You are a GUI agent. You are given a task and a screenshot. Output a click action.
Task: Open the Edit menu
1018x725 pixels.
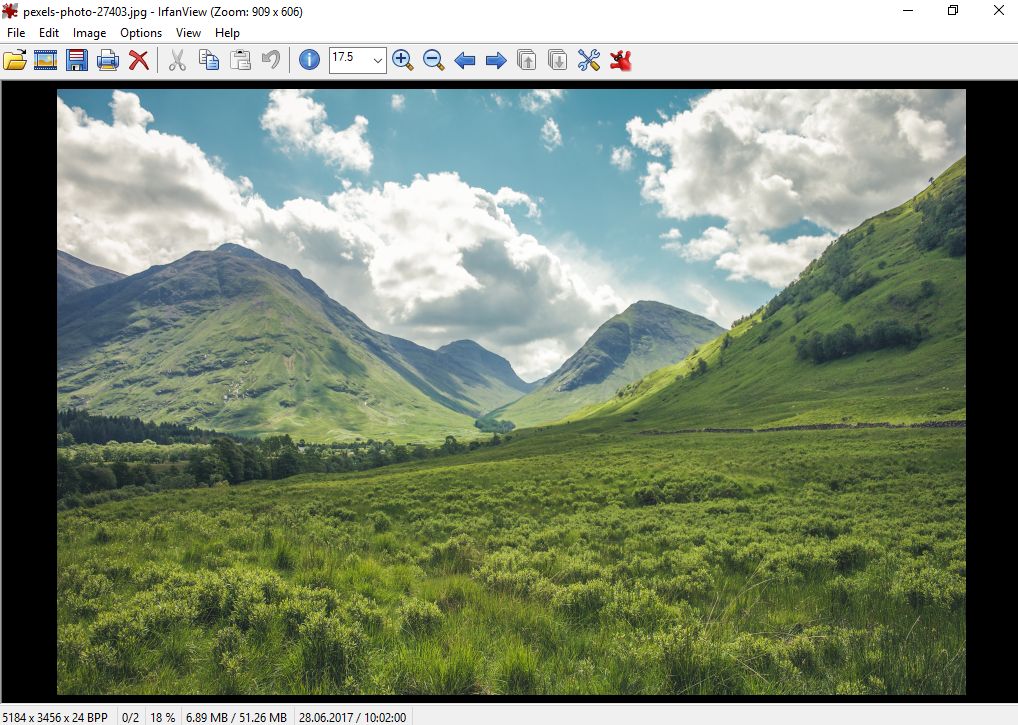tap(49, 32)
